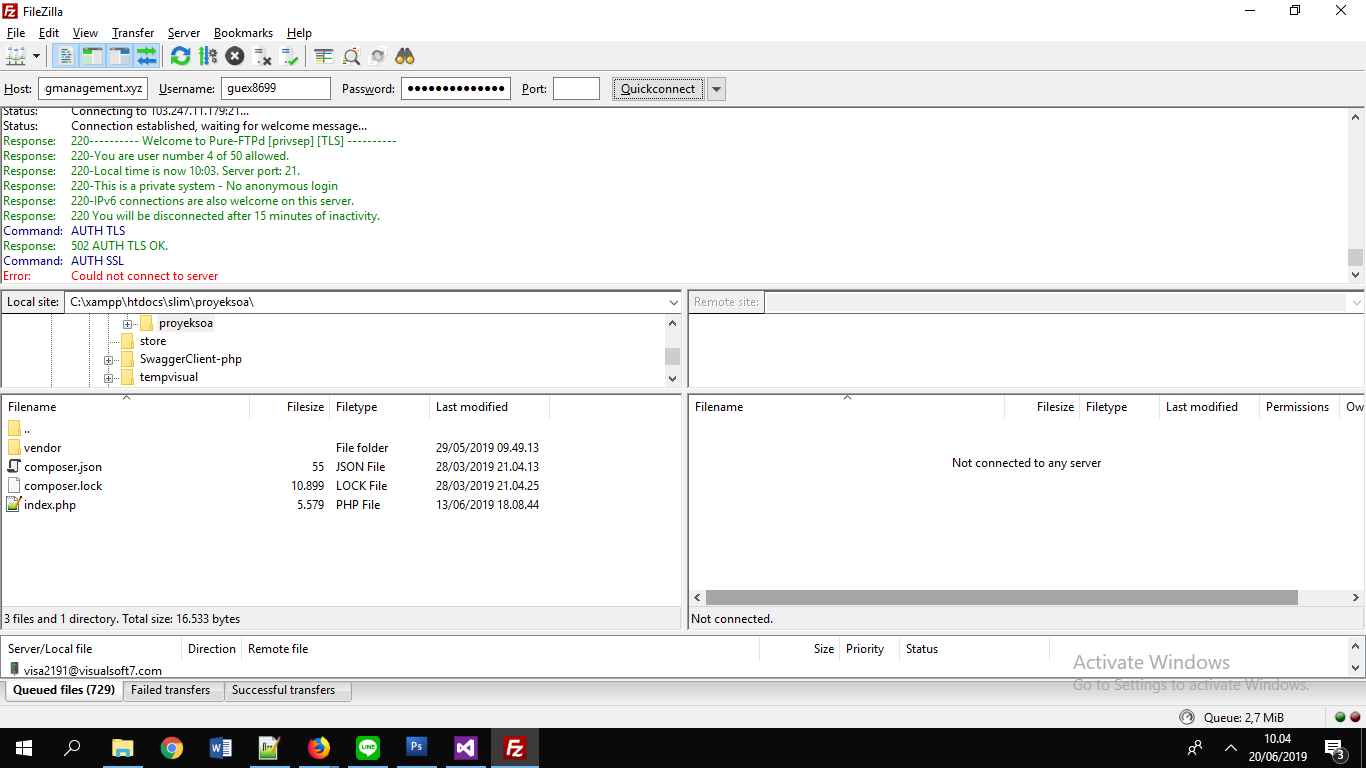This screenshot has height=768, width=1366.
Task: Sort local files by Filesize column
Action: (289, 407)
